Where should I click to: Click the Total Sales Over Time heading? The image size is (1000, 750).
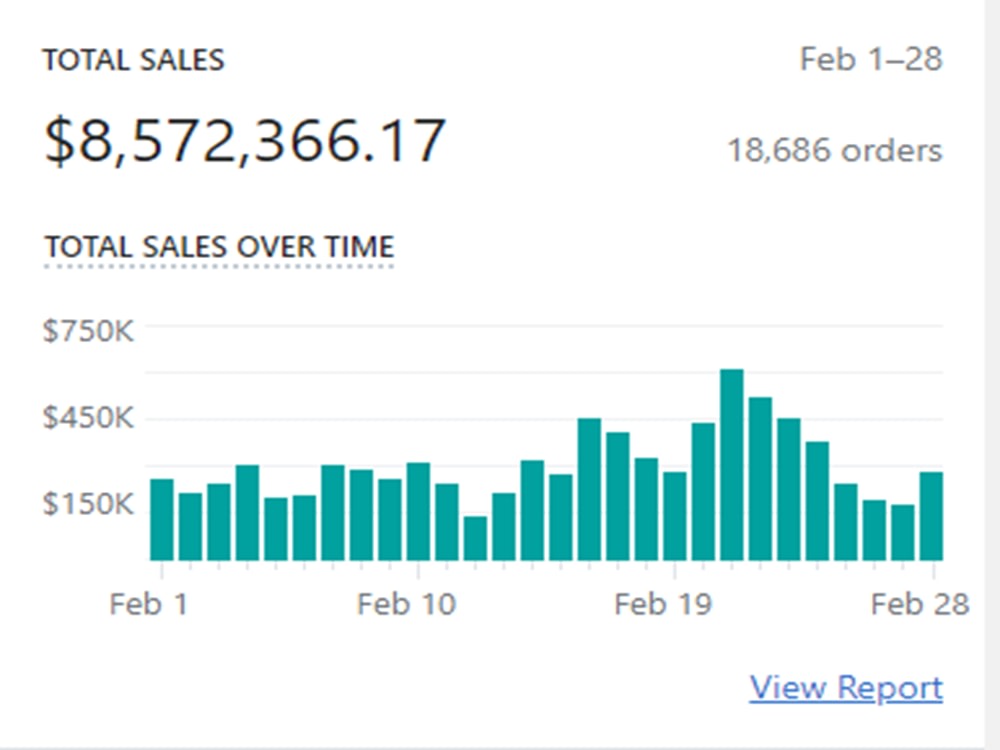219,247
